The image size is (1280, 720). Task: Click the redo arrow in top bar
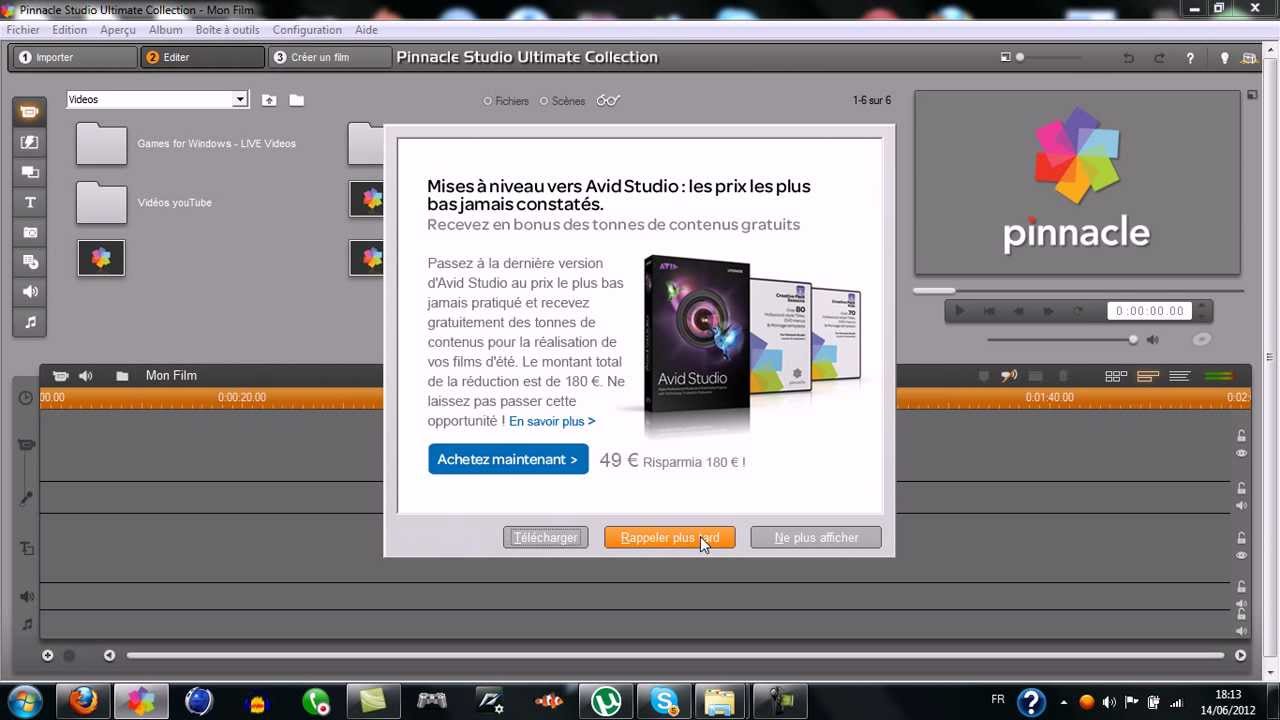tap(1159, 58)
